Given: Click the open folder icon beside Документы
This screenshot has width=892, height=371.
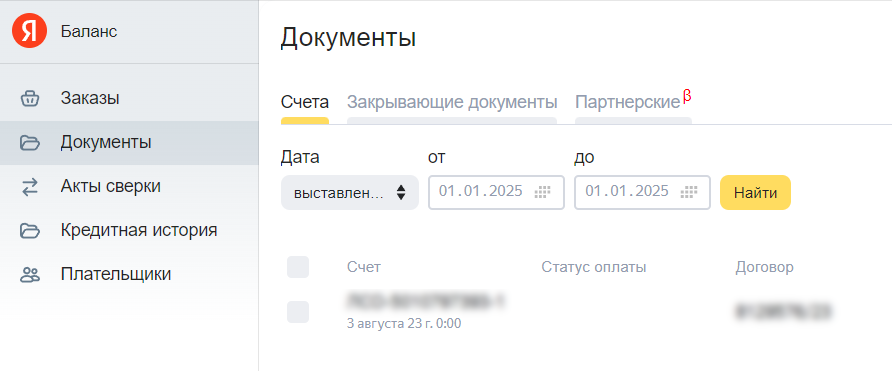Looking at the screenshot, I should point(30,143).
